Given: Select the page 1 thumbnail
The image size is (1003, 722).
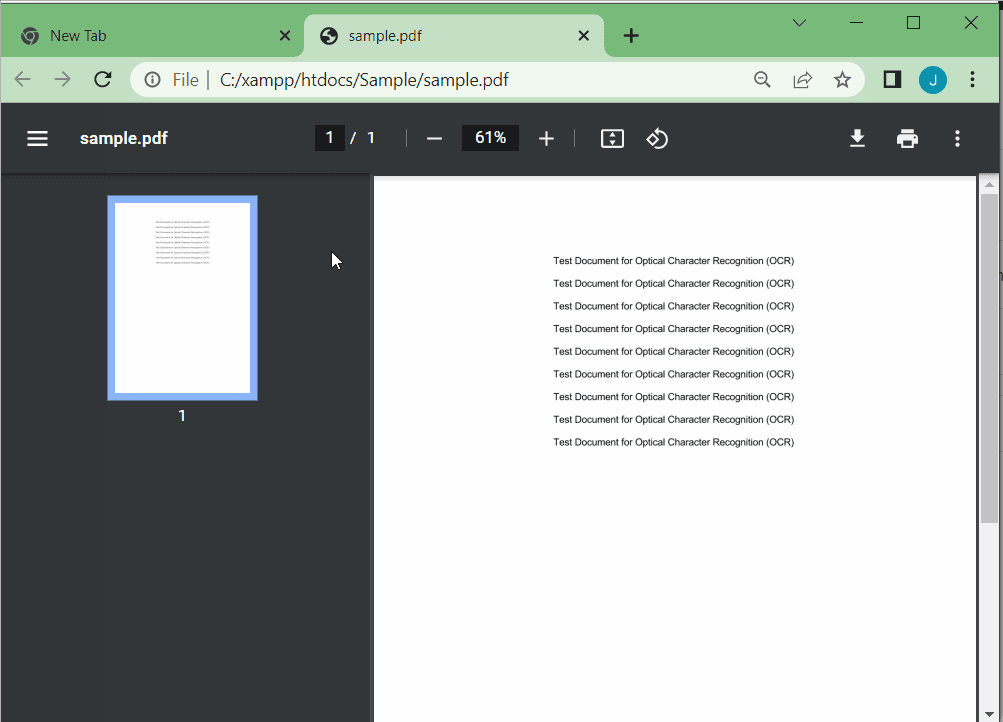Looking at the screenshot, I should 182,297.
